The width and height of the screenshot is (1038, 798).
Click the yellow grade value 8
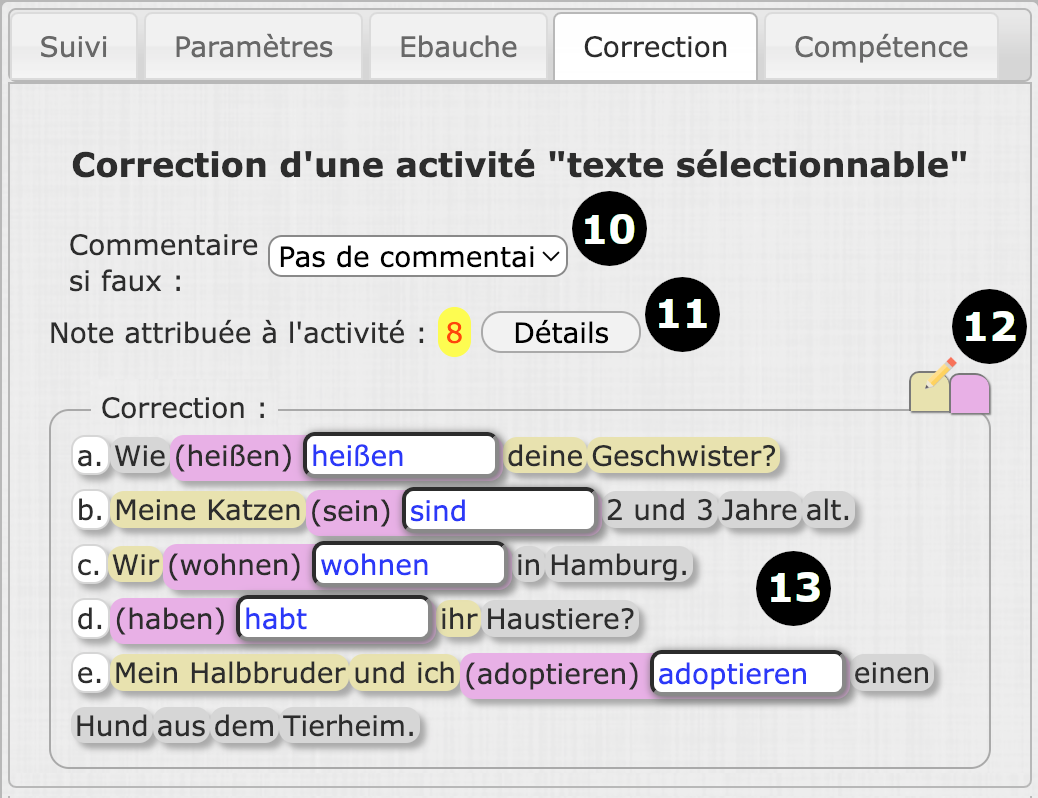pyautogui.click(x=454, y=333)
